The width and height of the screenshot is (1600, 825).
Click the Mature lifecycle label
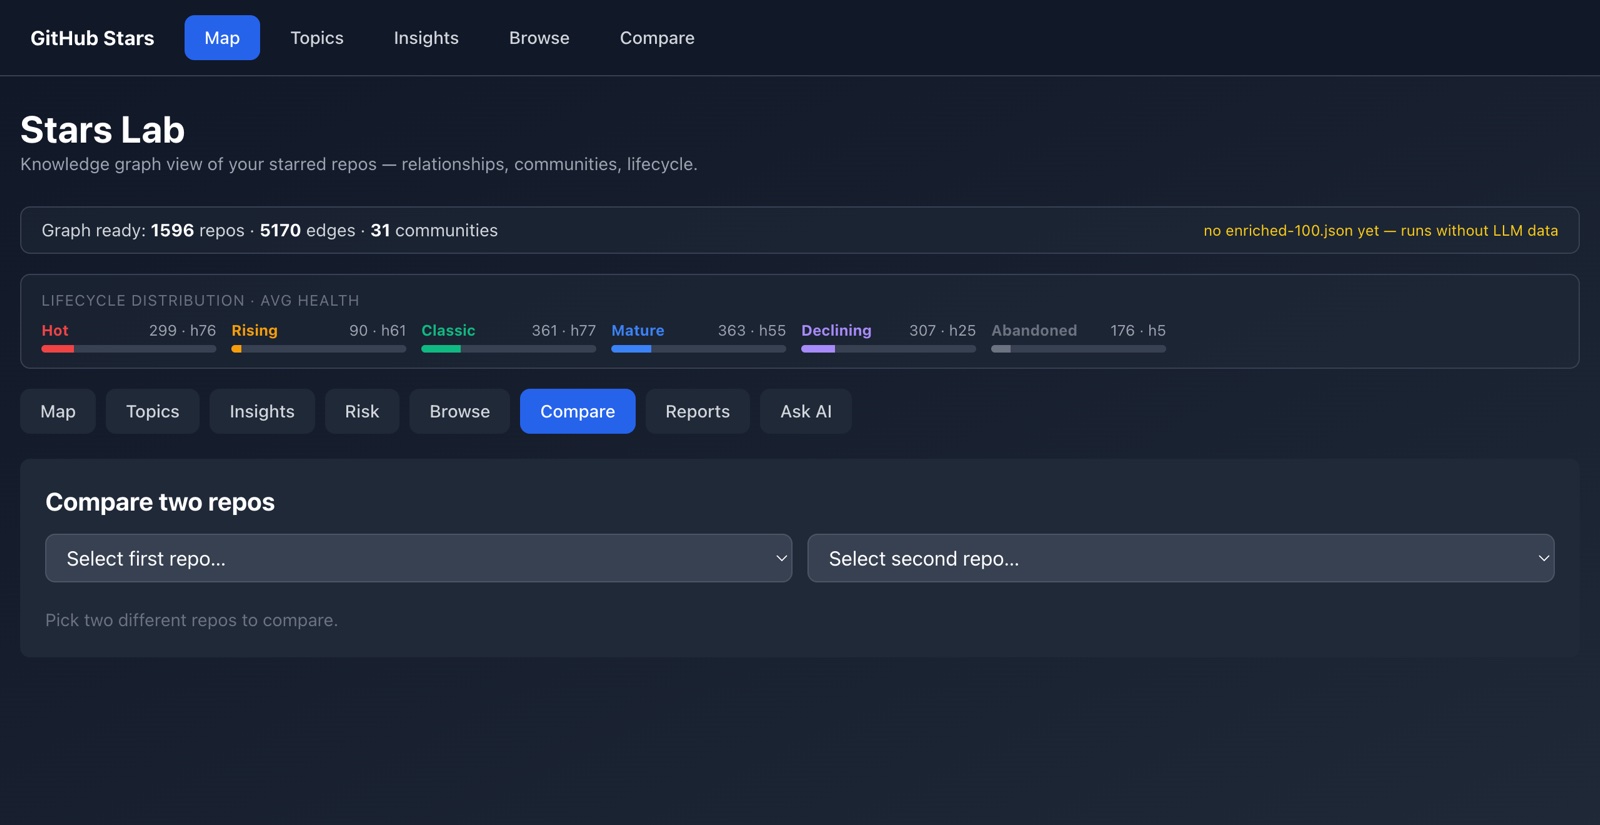638,330
